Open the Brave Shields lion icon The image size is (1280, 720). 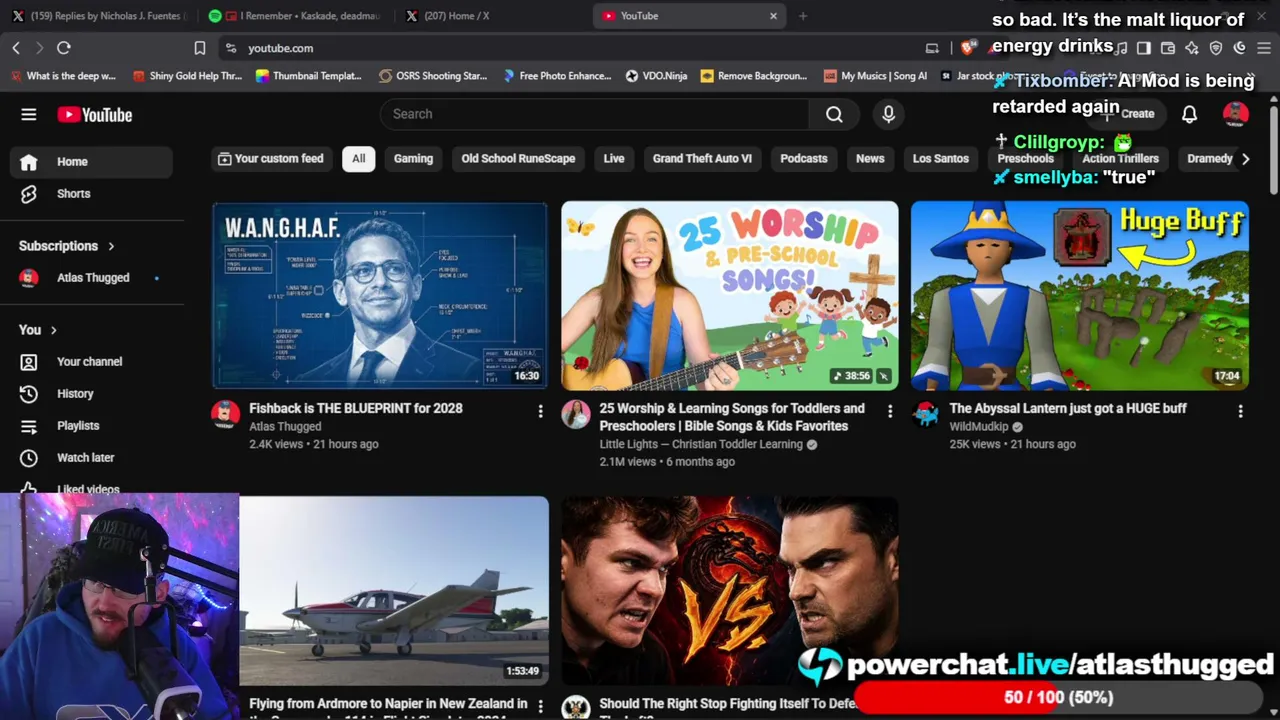pos(968,48)
